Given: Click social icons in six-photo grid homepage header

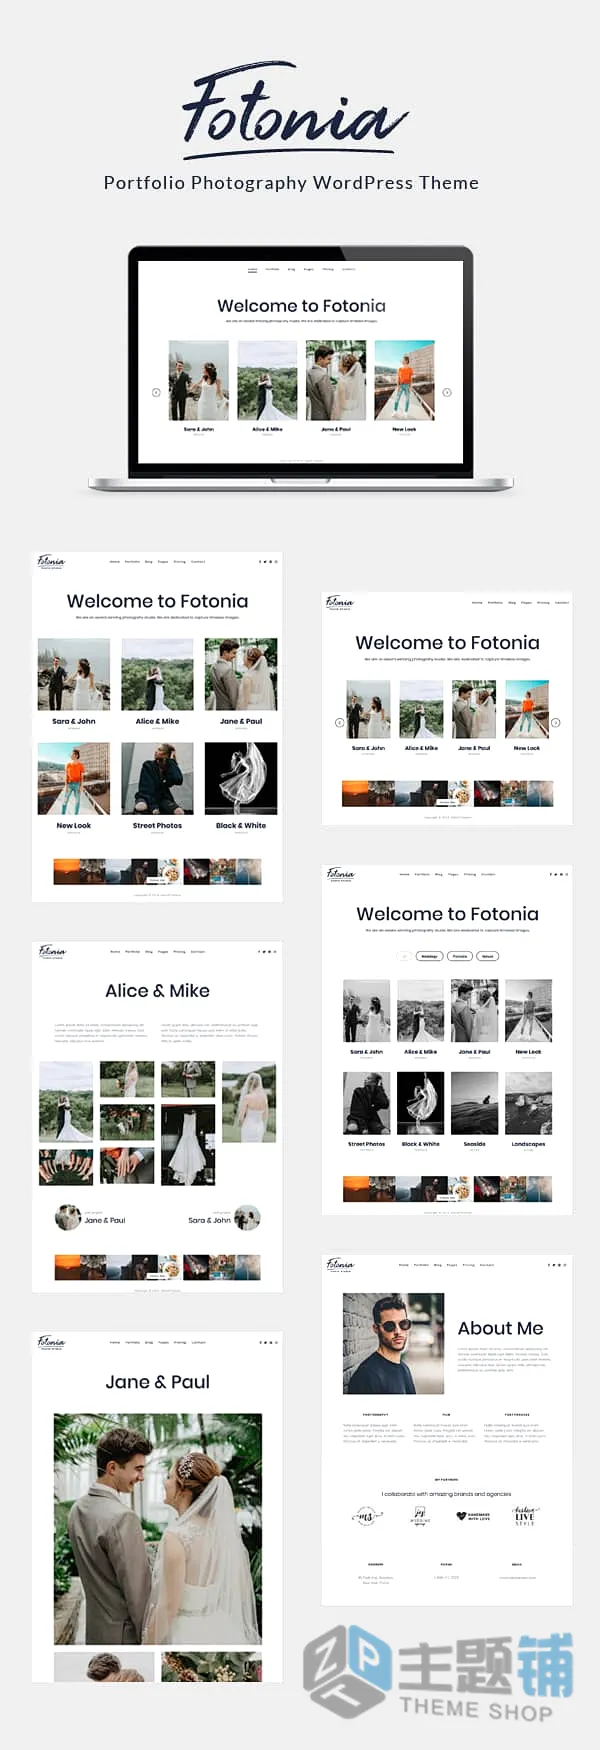Looking at the screenshot, I should pos(268,562).
